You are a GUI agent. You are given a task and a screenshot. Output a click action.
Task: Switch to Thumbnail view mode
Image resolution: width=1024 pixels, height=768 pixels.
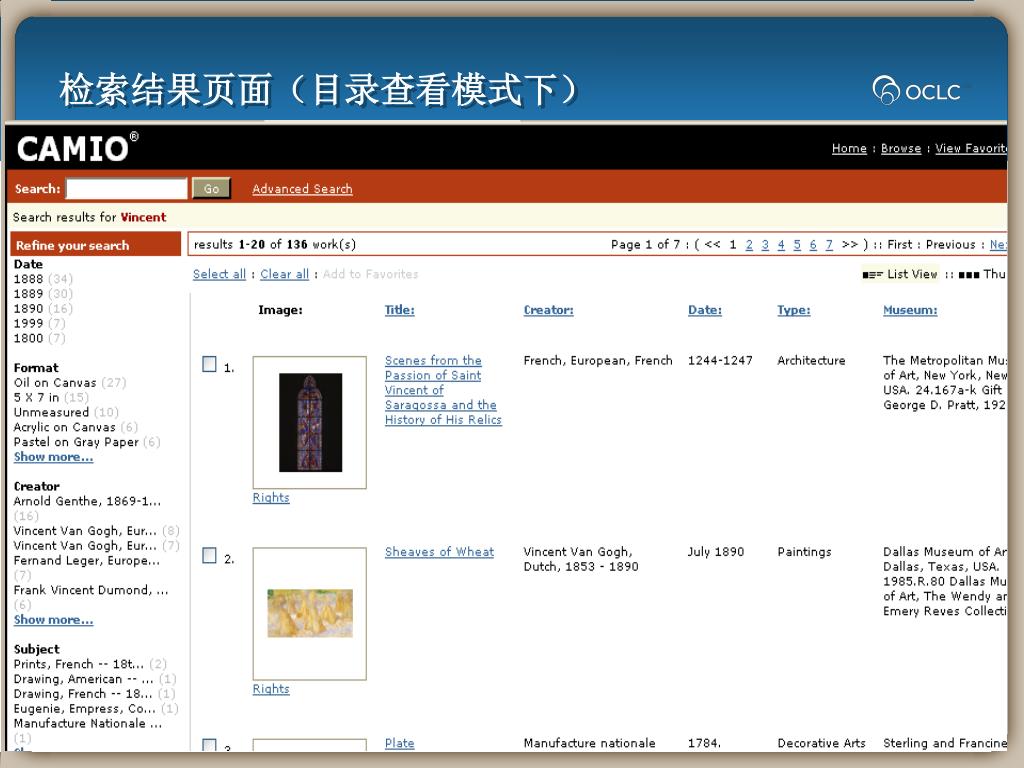tap(983, 274)
